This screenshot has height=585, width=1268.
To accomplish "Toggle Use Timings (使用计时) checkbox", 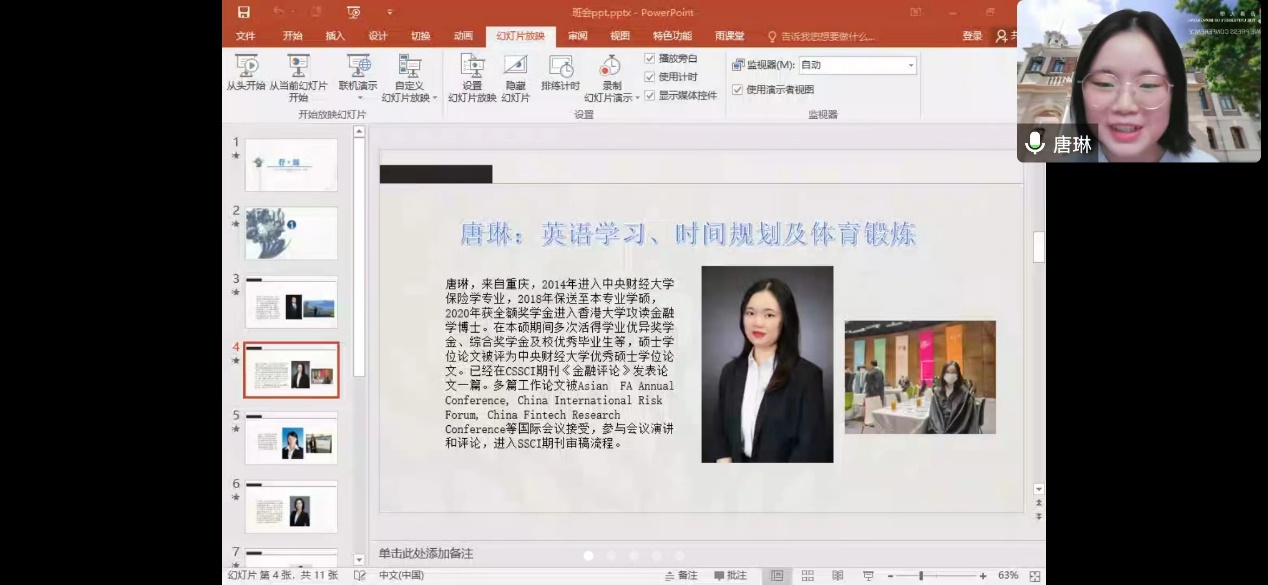I will coord(650,77).
